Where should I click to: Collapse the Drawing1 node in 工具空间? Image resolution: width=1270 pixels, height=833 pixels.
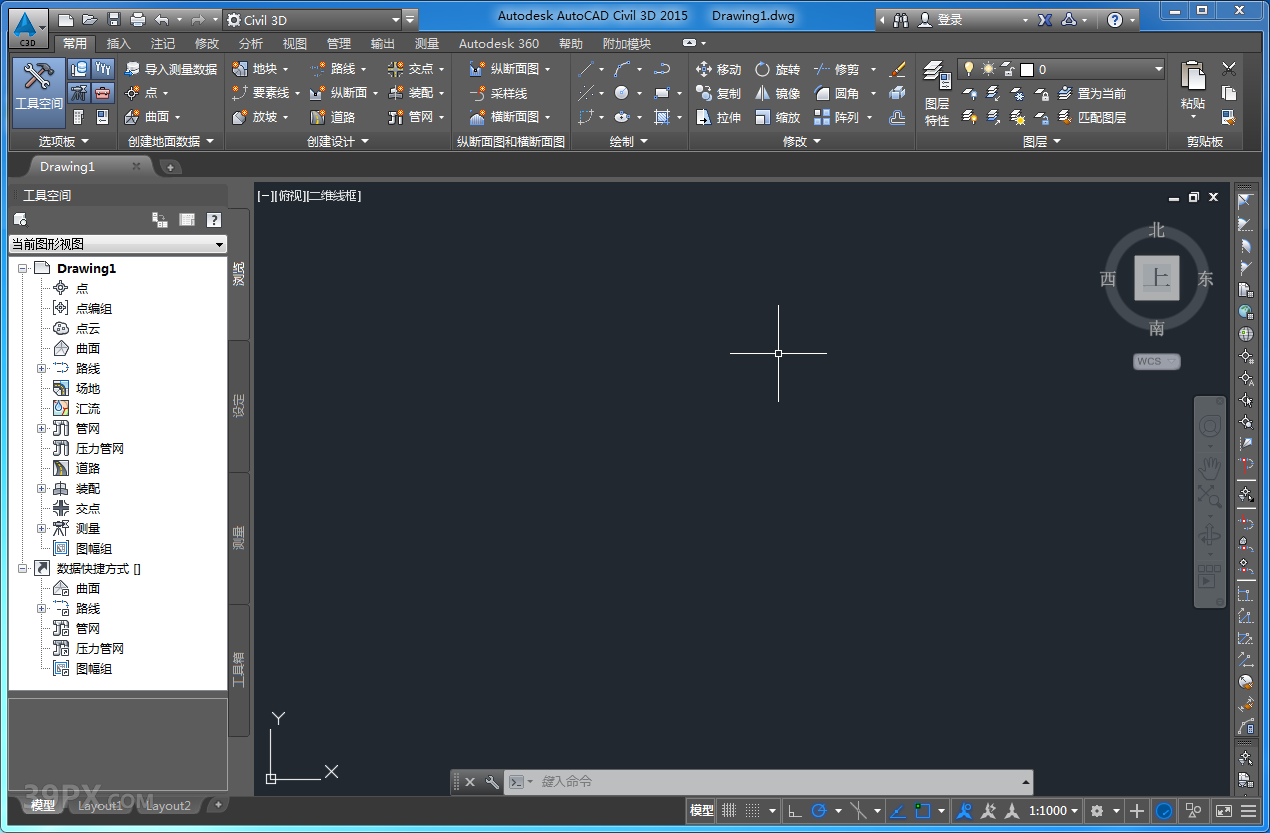coord(22,267)
